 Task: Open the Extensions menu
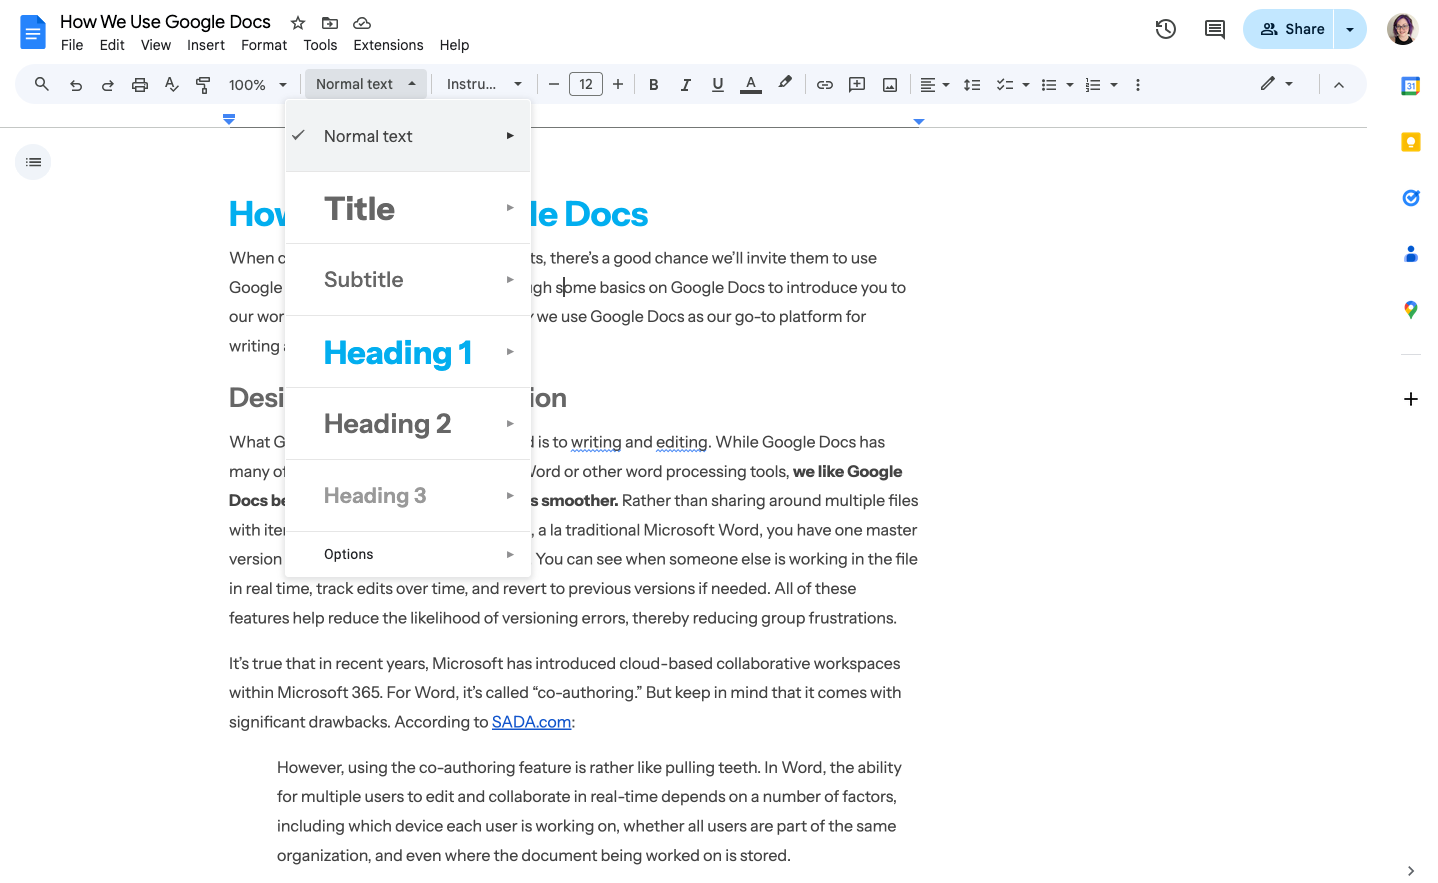point(388,45)
